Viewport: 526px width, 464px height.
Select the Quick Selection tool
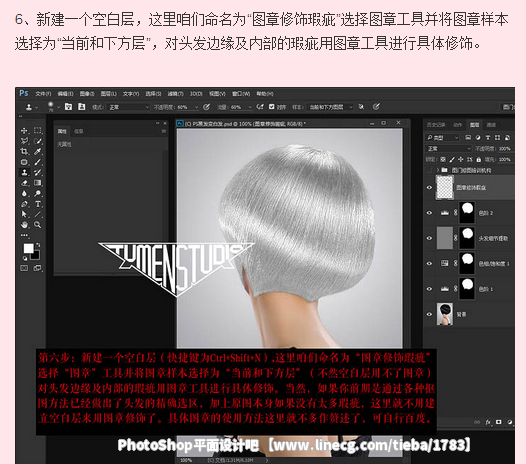pos(38,141)
